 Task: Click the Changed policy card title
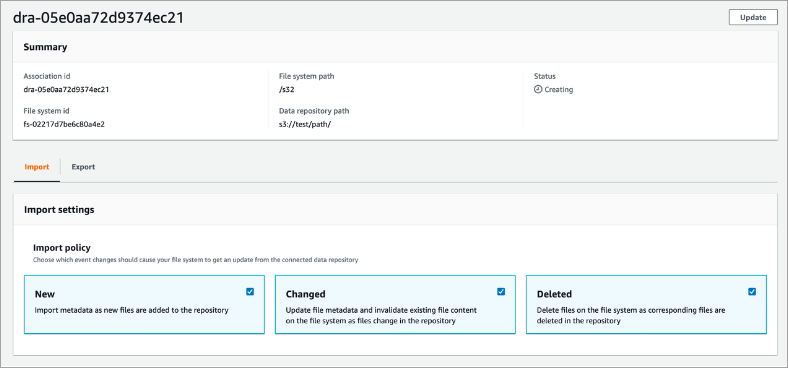coord(306,294)
